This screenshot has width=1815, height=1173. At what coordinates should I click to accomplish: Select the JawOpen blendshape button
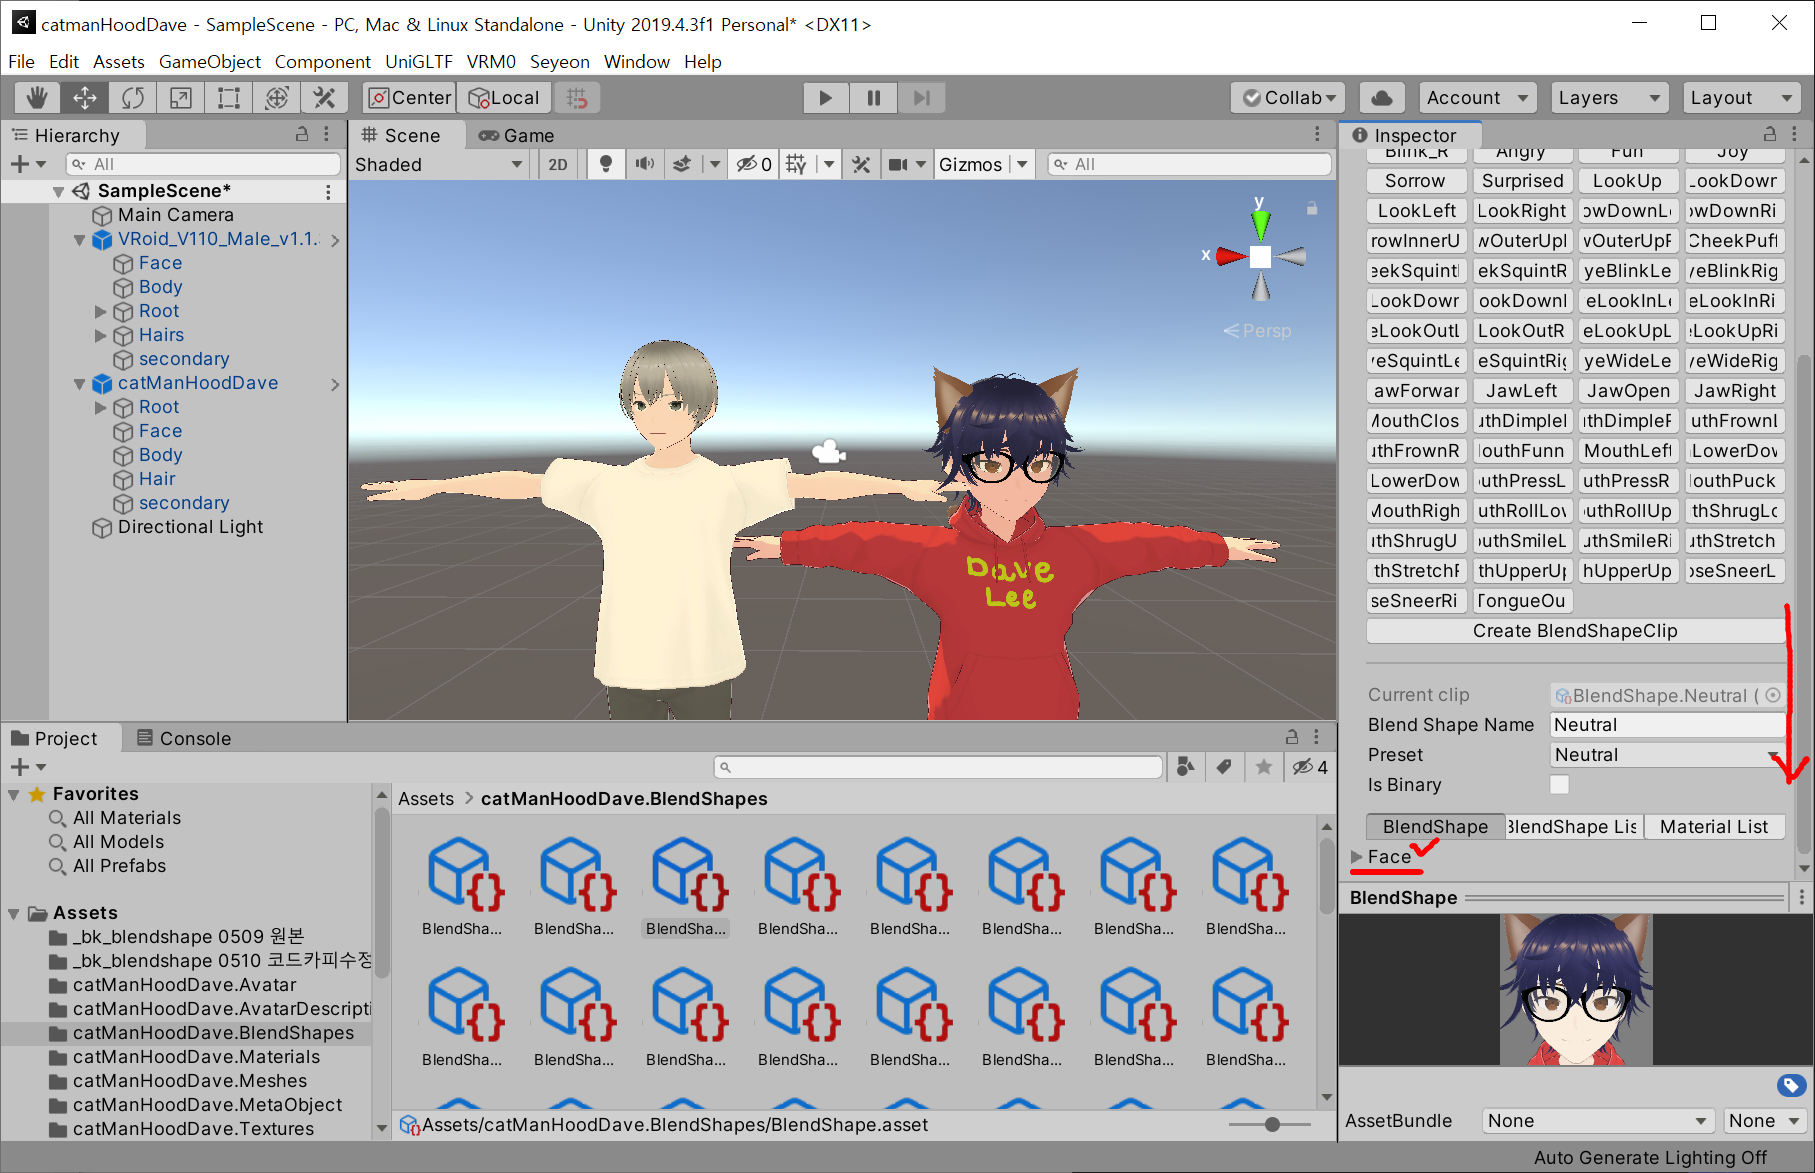coord(1628,391)
